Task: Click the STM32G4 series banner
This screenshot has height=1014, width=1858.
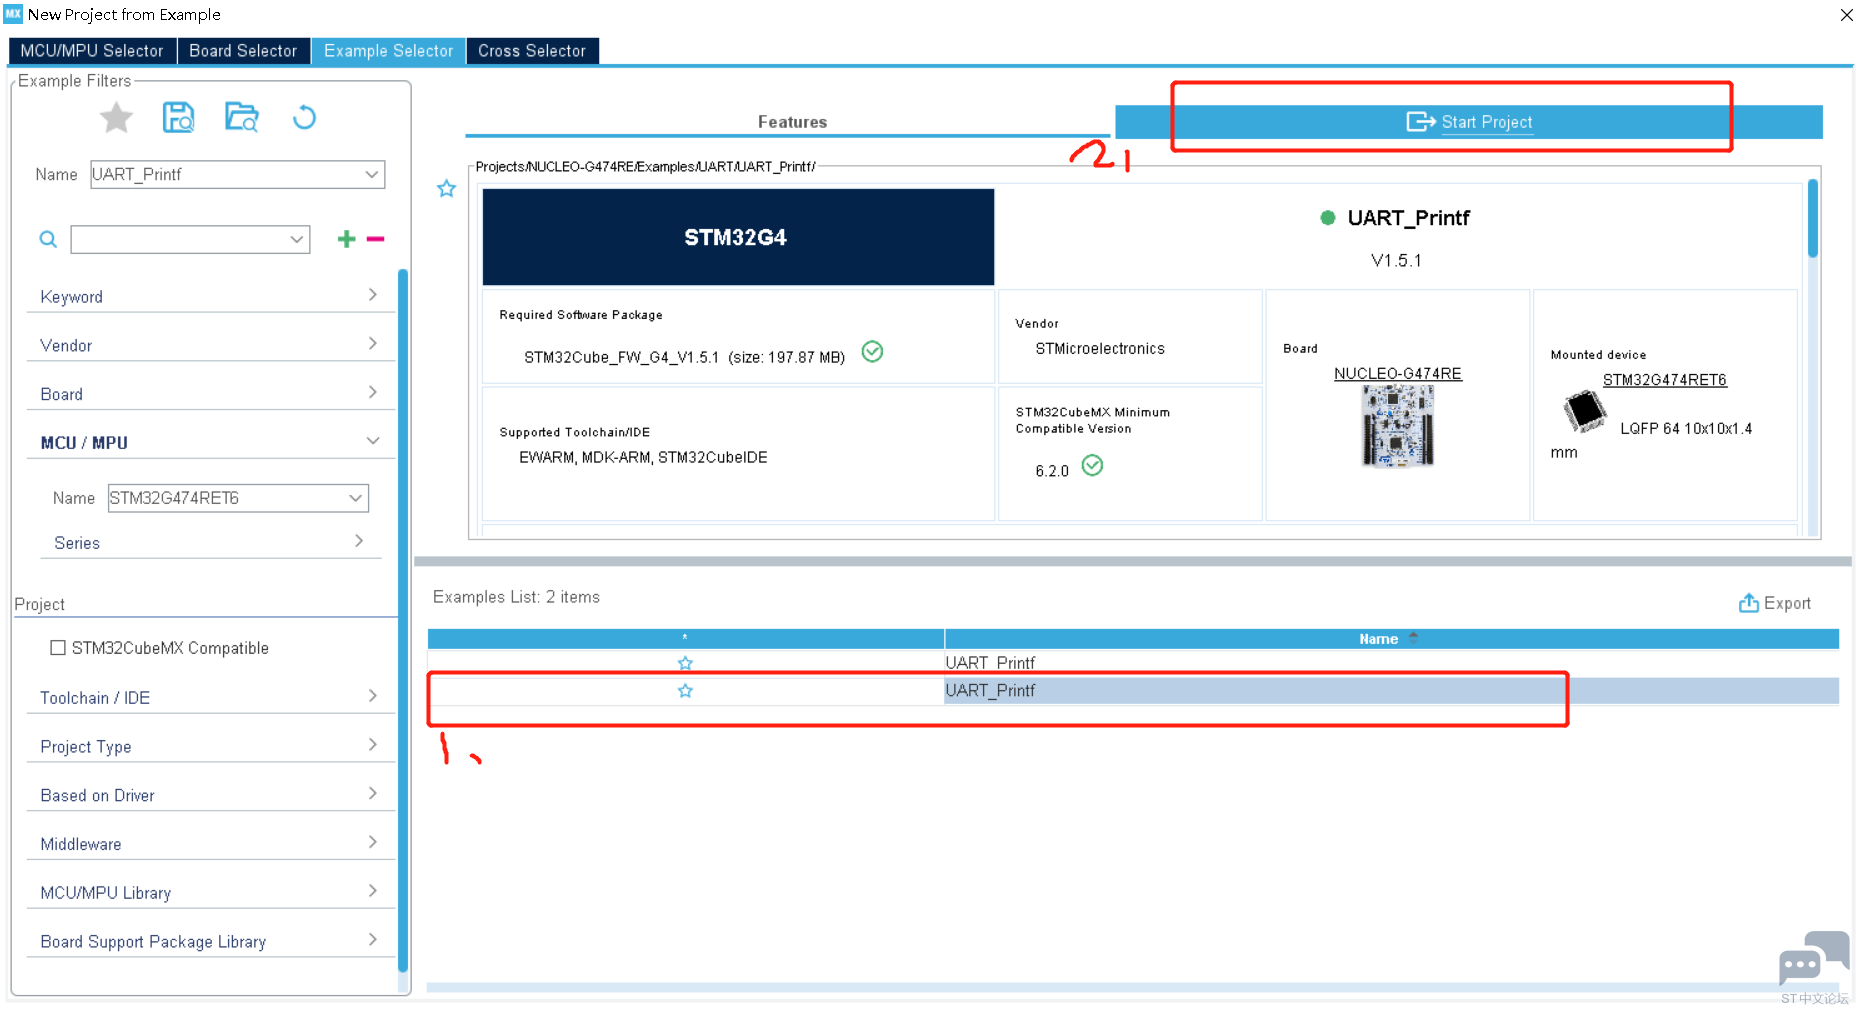Action: 738,237
